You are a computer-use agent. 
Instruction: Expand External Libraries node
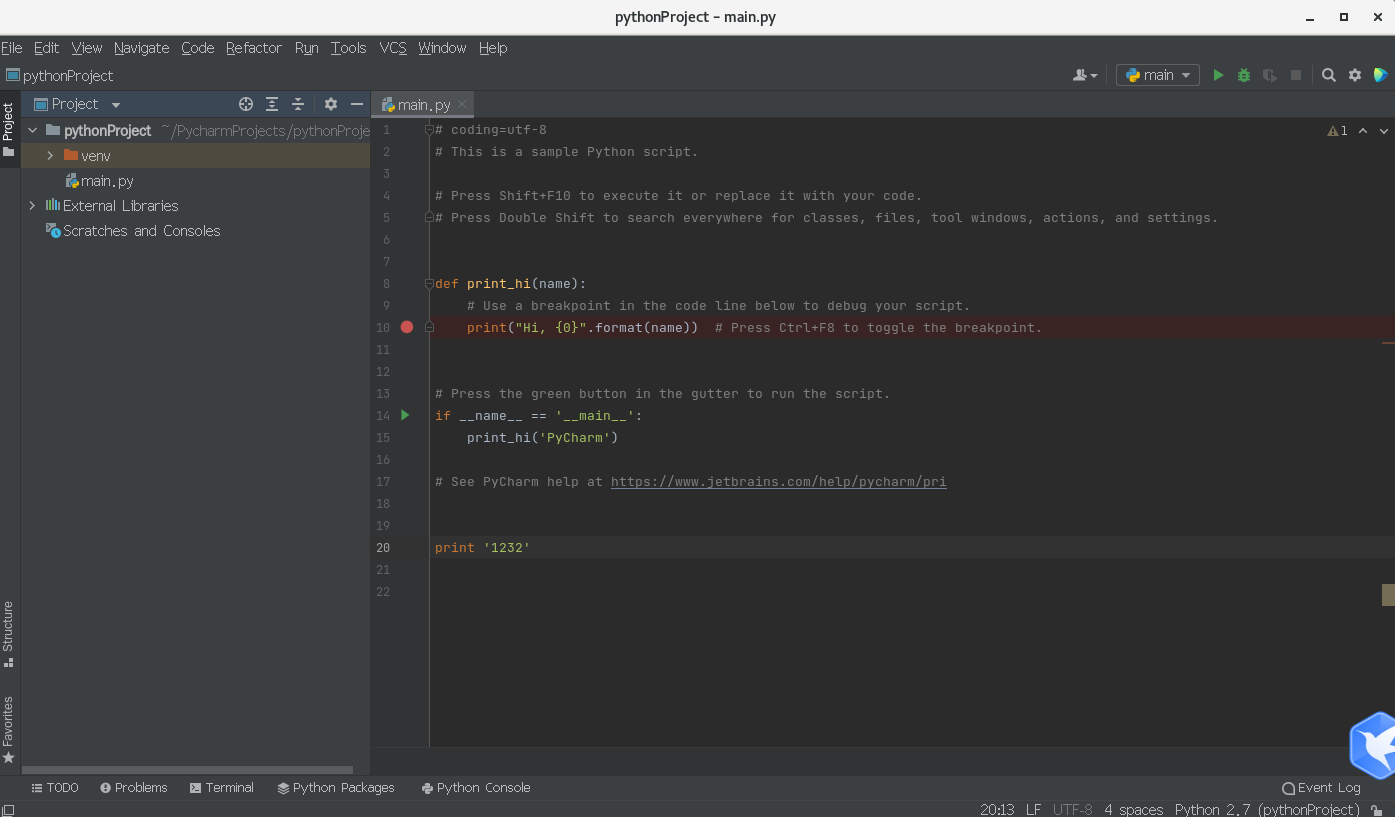(x=32, y=206)
